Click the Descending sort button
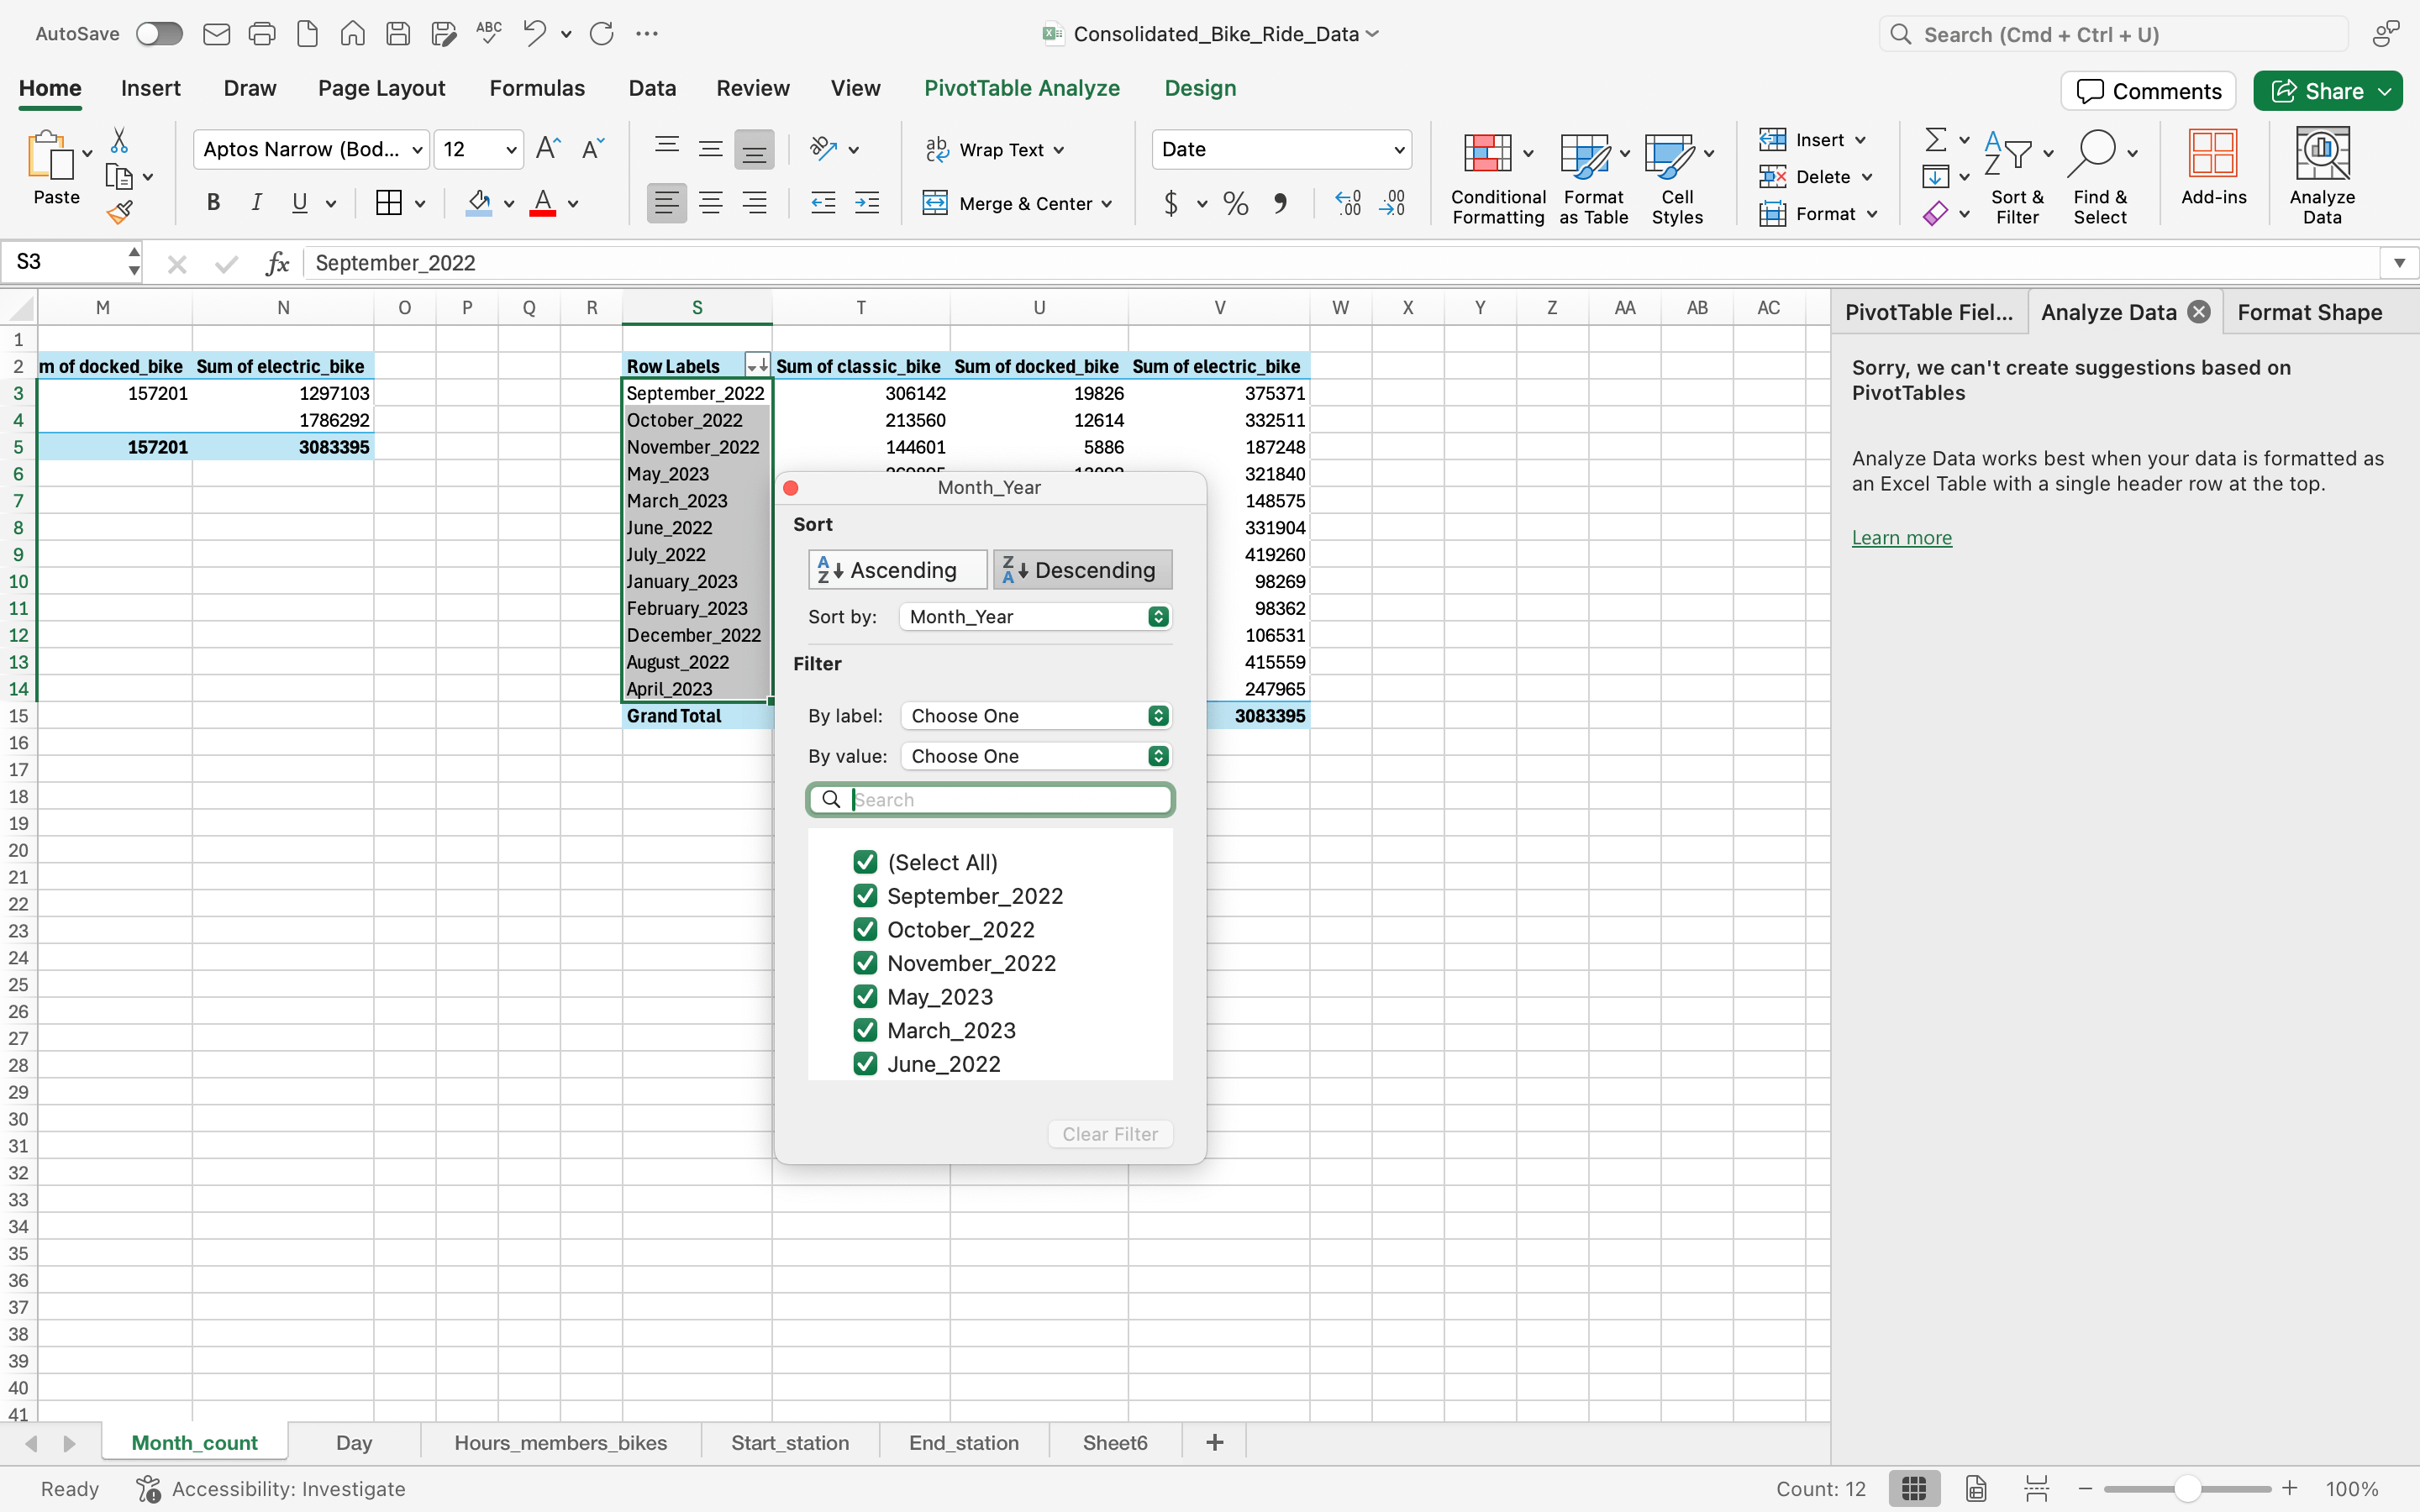 [1081, 569]
